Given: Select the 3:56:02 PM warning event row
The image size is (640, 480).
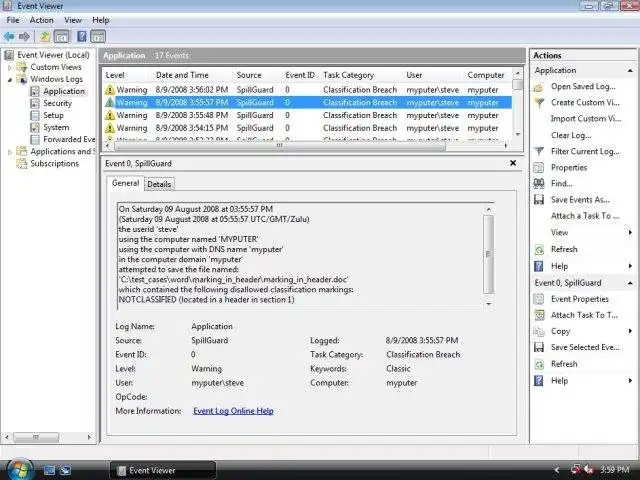Looking at the screenshot, I should click(x=307, y=90).
